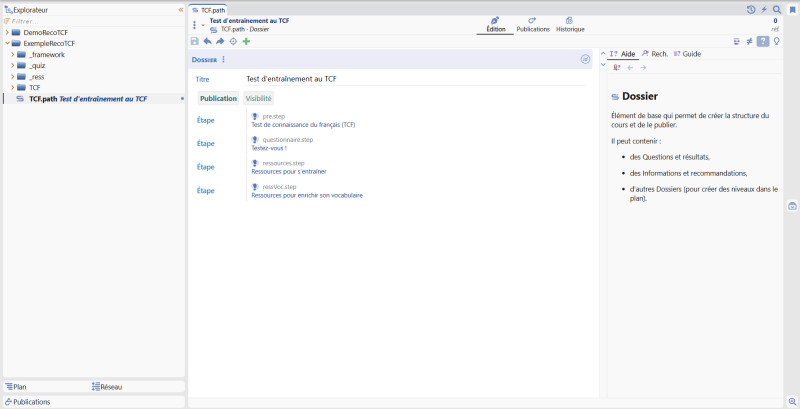Open the Testez-vous ! link

(269, 148)
